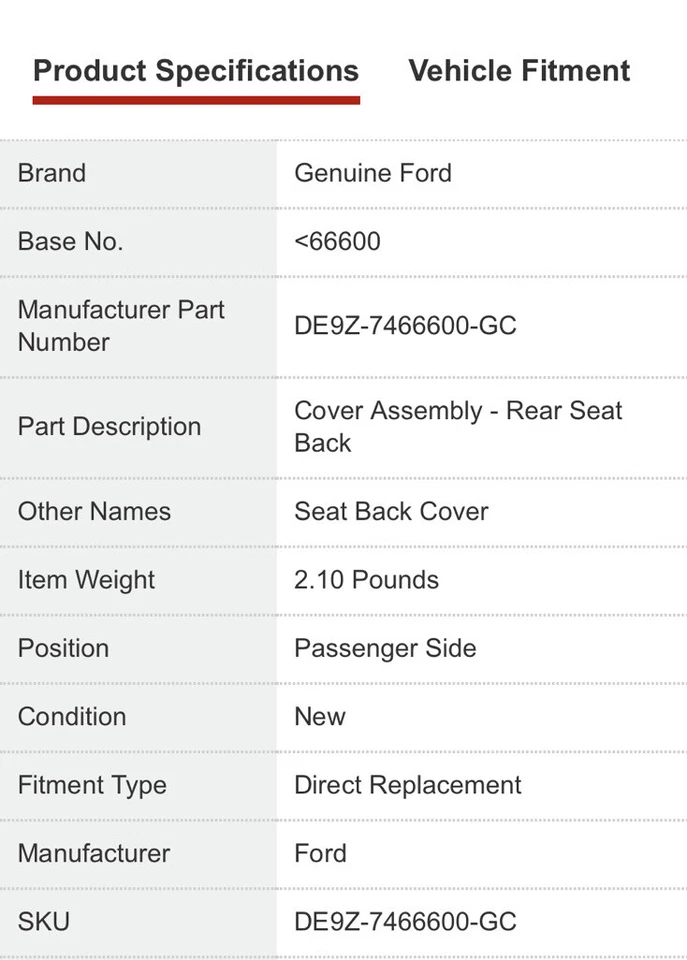Click the <66600 base number value
The height and width of the screenshot is (960, 687).
334,241
